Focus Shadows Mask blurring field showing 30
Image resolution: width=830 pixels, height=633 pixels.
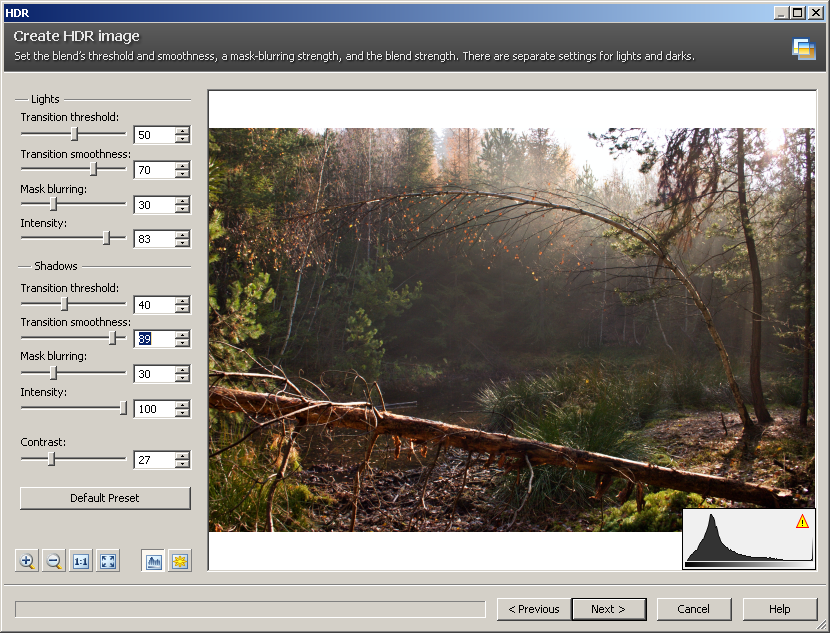pos(155,374)
